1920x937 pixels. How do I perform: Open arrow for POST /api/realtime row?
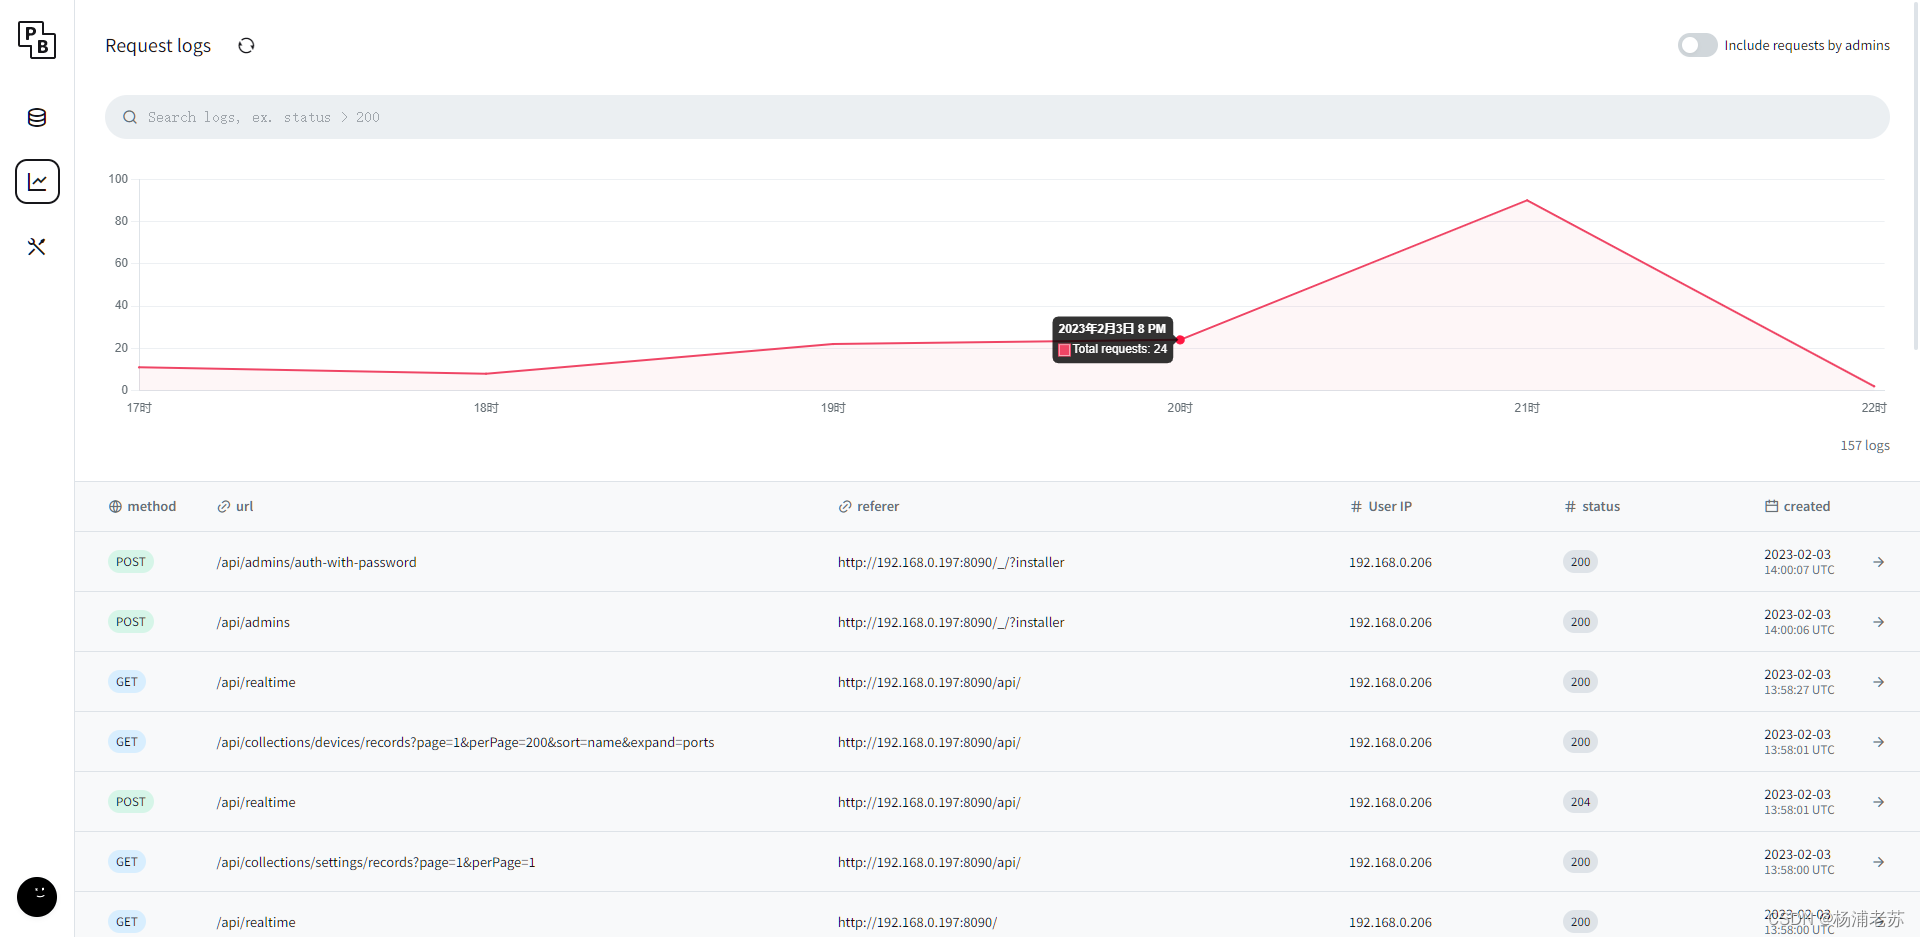point(1878,802)
